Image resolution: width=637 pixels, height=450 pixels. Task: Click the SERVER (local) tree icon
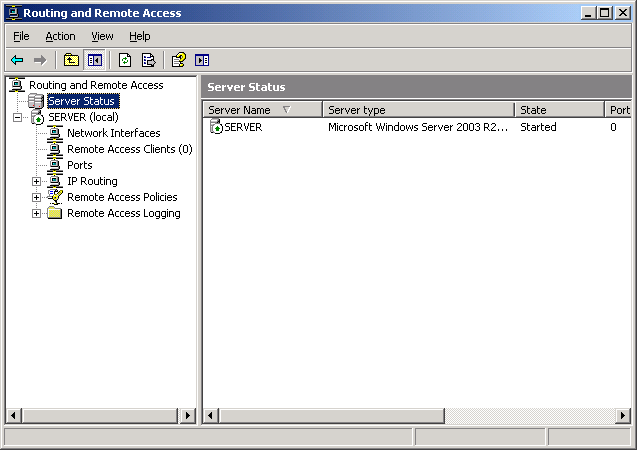[x=37, y=117]
